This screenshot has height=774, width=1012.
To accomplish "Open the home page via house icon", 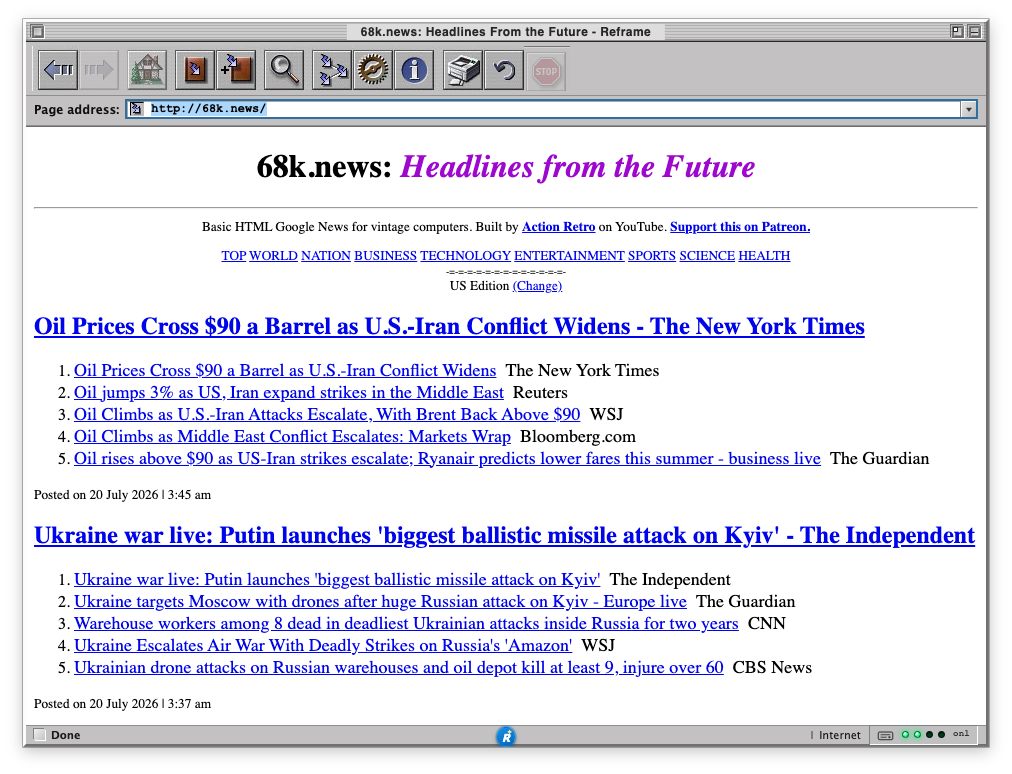I will click(147, 70).
